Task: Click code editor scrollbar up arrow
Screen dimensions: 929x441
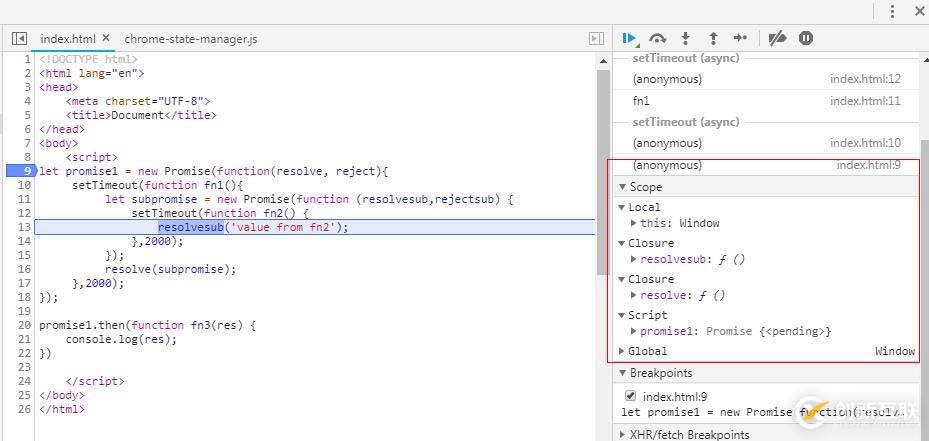Action: point(603,61)
